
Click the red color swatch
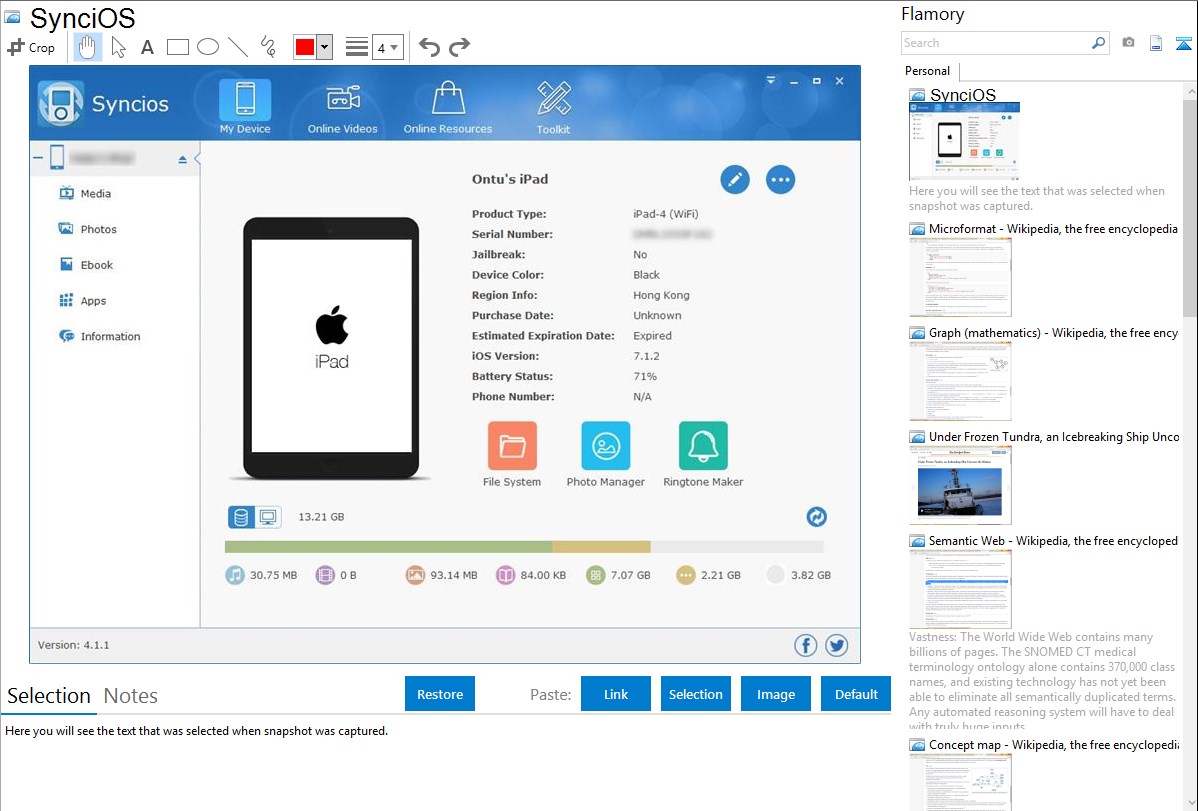(304, 47)
